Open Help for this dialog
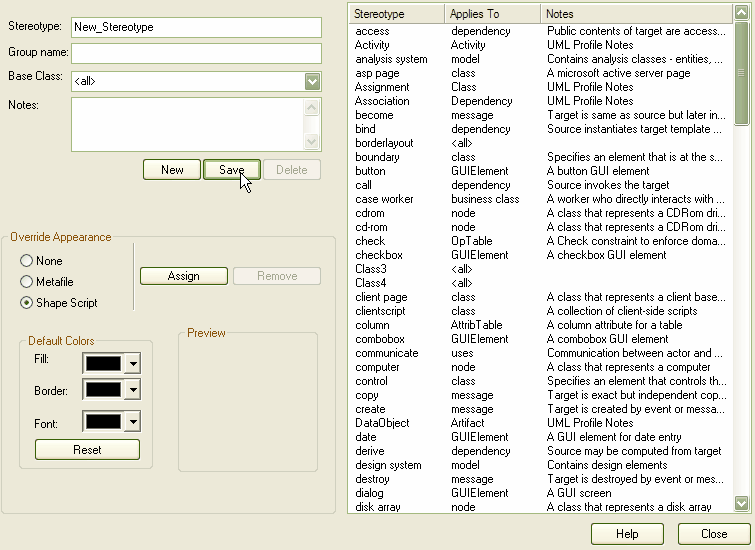 point(627,534)
